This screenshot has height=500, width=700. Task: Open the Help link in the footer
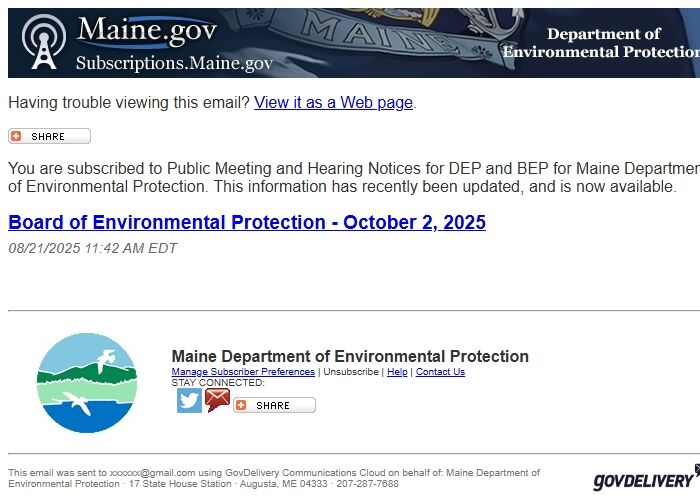tap(397, 372)
